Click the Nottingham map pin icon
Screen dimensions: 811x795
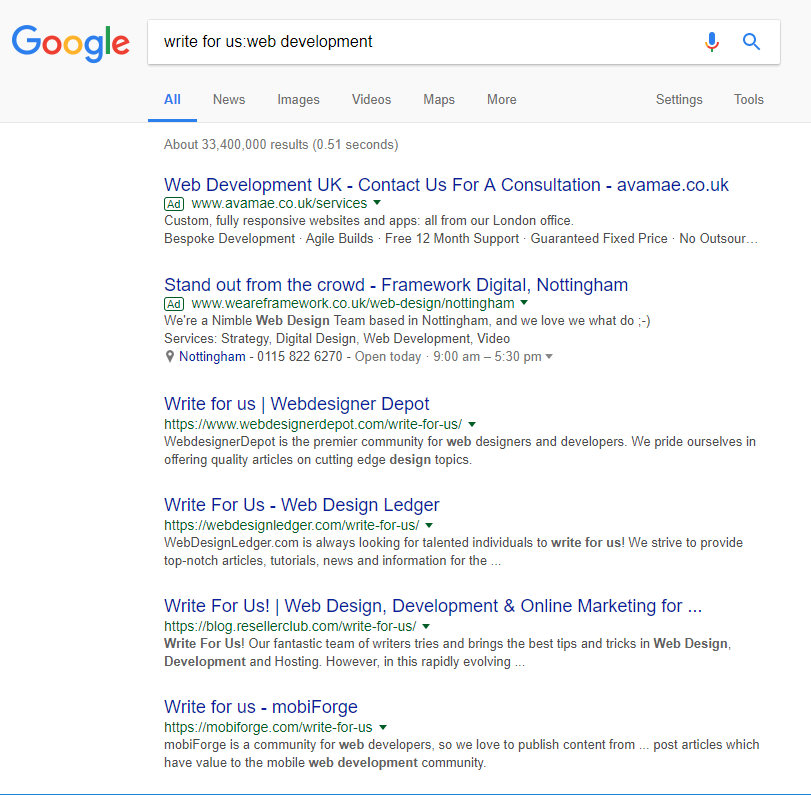(x=169, y=356)
